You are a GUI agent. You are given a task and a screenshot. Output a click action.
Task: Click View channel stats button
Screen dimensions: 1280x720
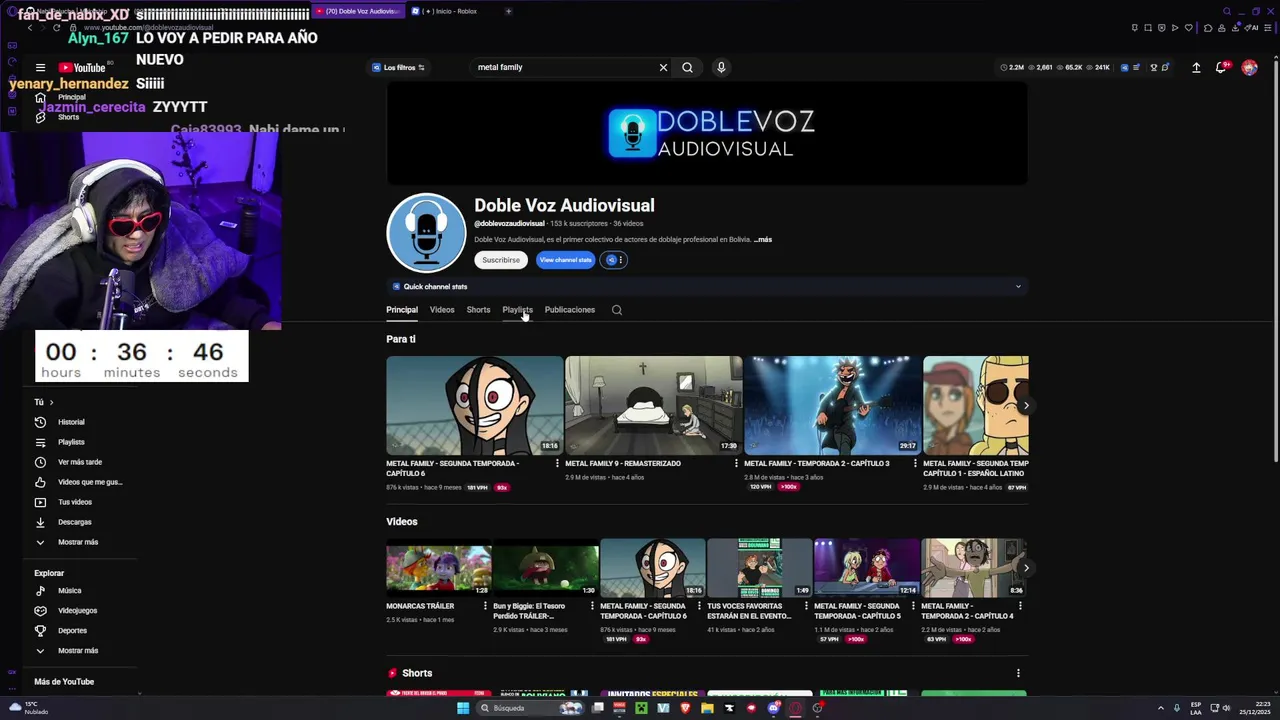[565, 260]
